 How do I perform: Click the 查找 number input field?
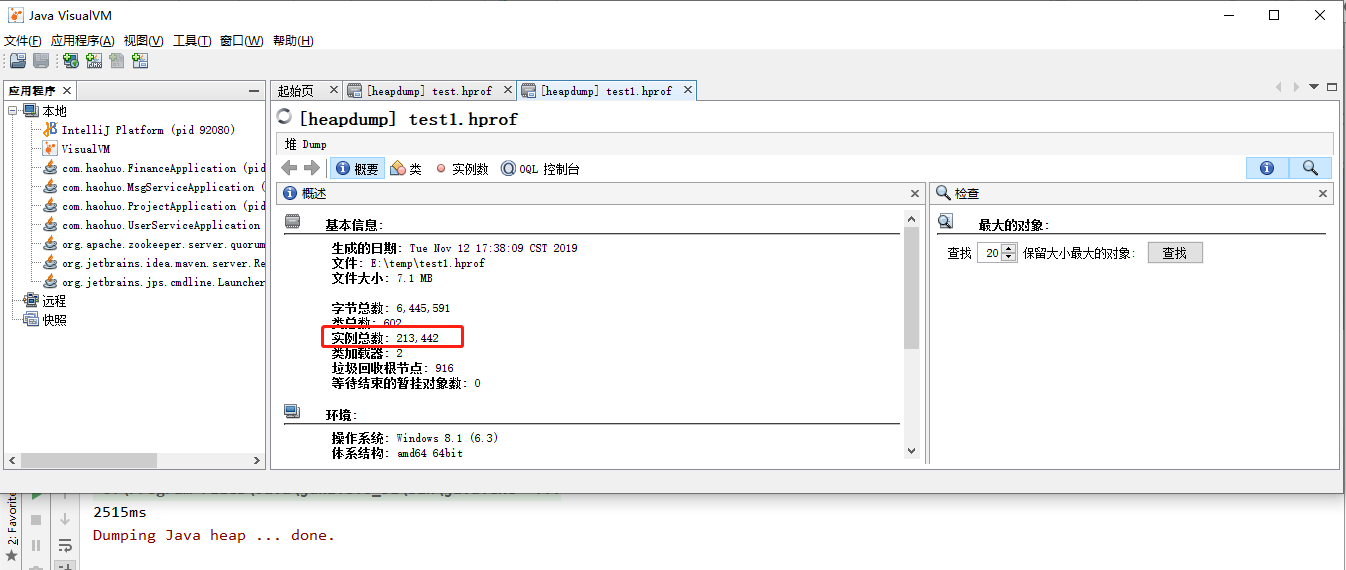click(989, 253)
